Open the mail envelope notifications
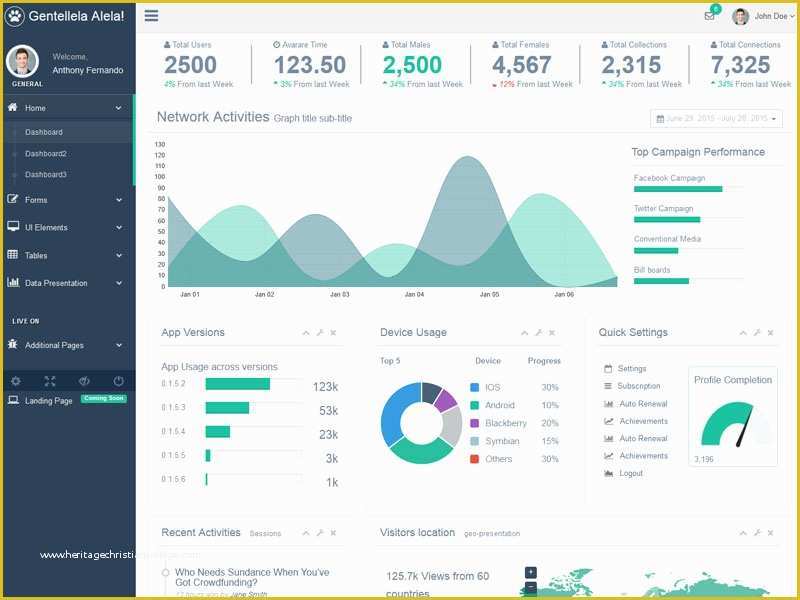 tap(709, 16)
